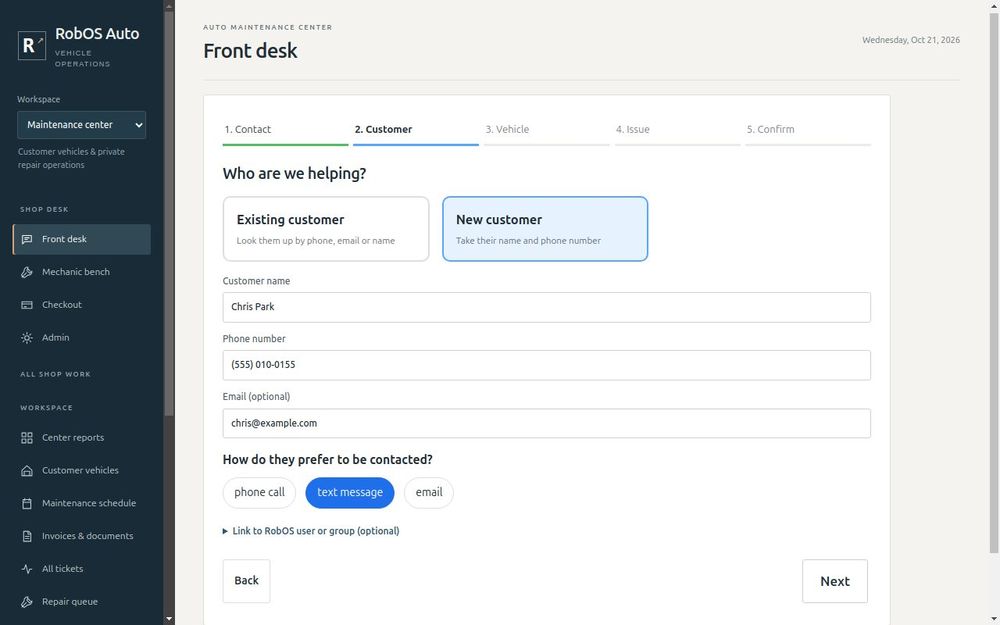1000x625 pixels.
Task: Go to step 1. Contact
Action: (x=285, y=131)
